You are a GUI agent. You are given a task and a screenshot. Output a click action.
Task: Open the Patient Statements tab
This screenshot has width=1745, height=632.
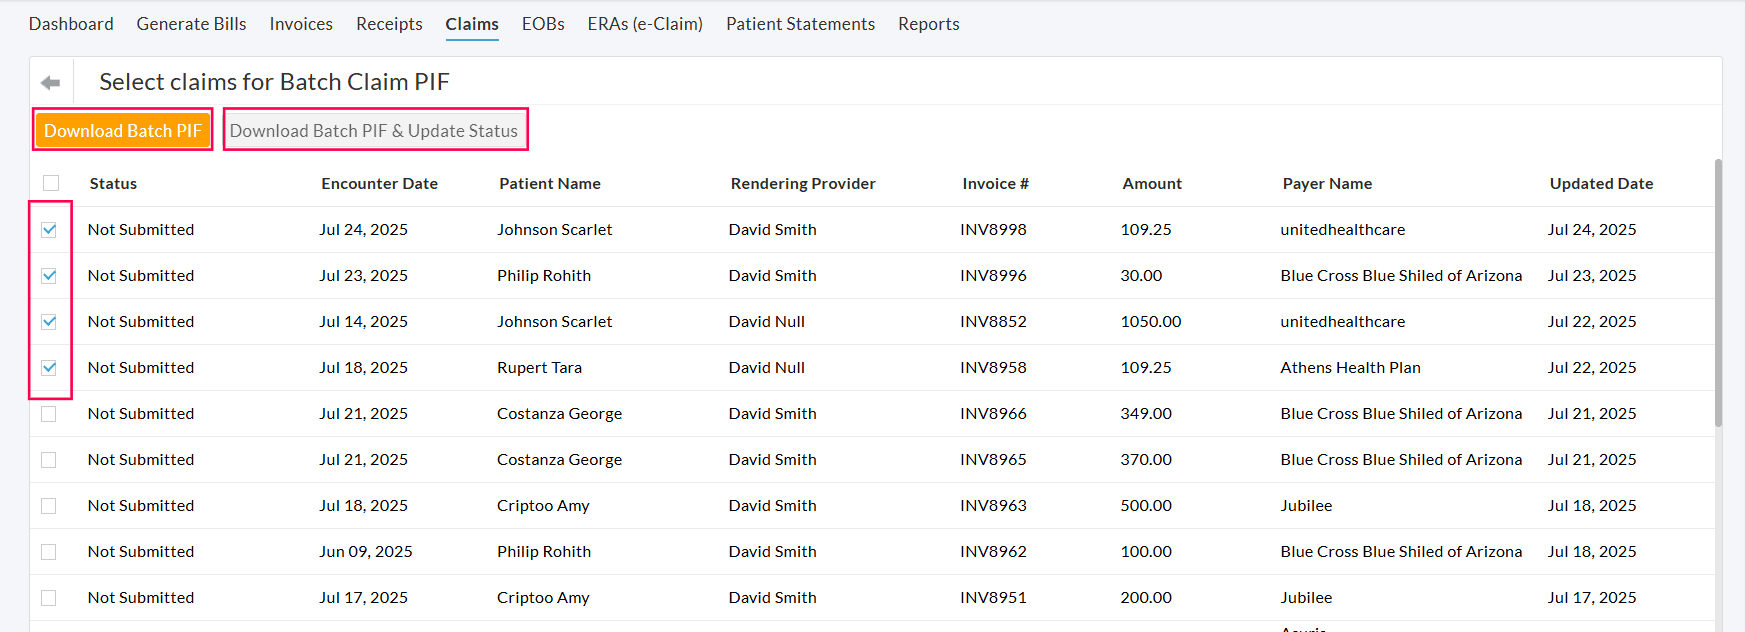[800, 24]
